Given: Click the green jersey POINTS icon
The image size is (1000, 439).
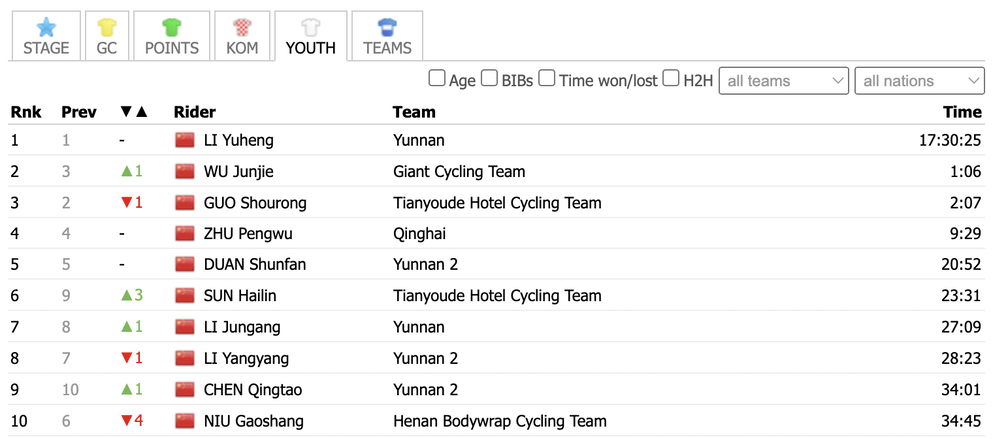Looking at the screenshot, I should pos(172,27).
